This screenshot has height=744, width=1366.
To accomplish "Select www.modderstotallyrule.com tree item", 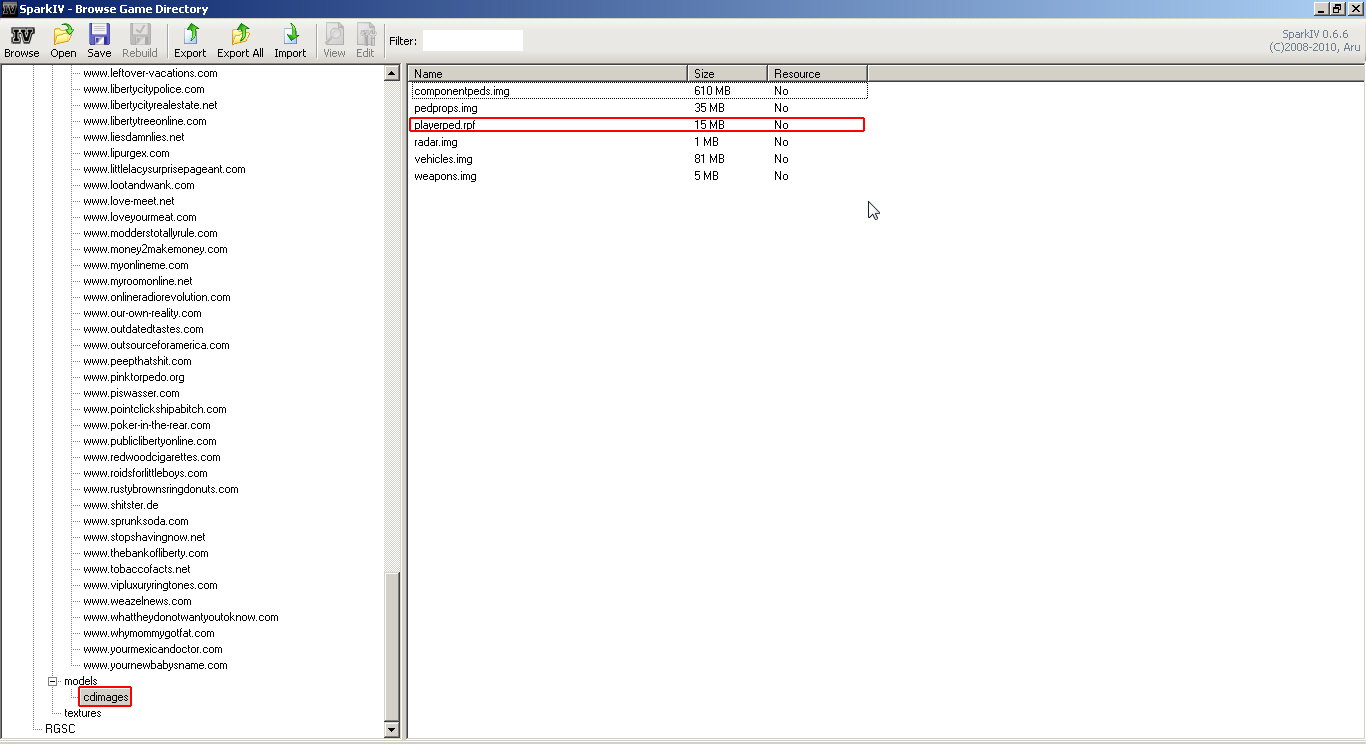I will [x=150, y=233].
